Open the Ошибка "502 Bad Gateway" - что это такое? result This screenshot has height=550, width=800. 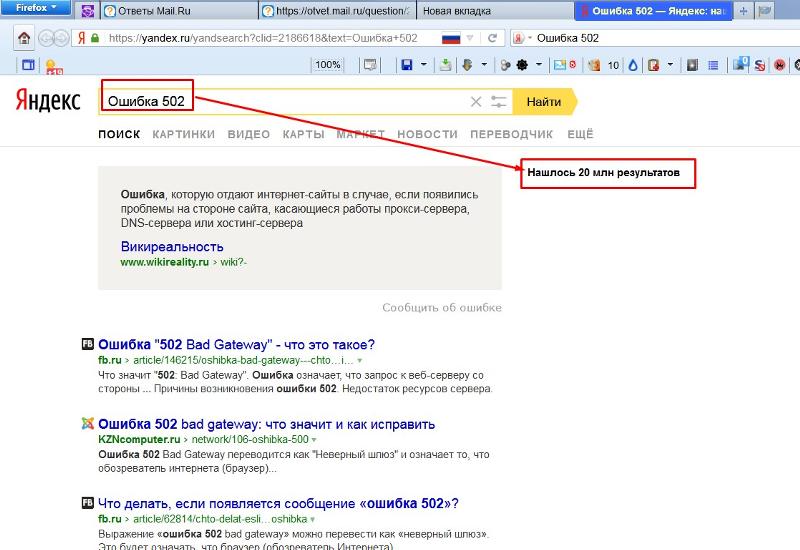click(236, 344)
